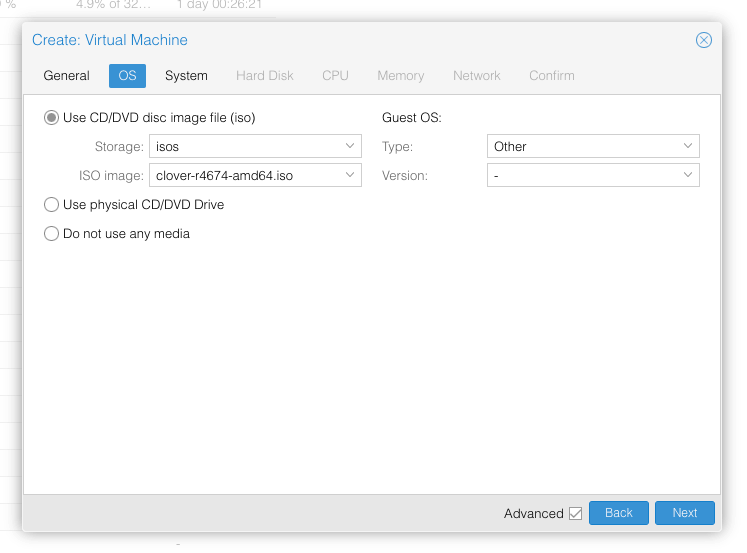
Task: Switch to the System tab
Action: point(186,76)
